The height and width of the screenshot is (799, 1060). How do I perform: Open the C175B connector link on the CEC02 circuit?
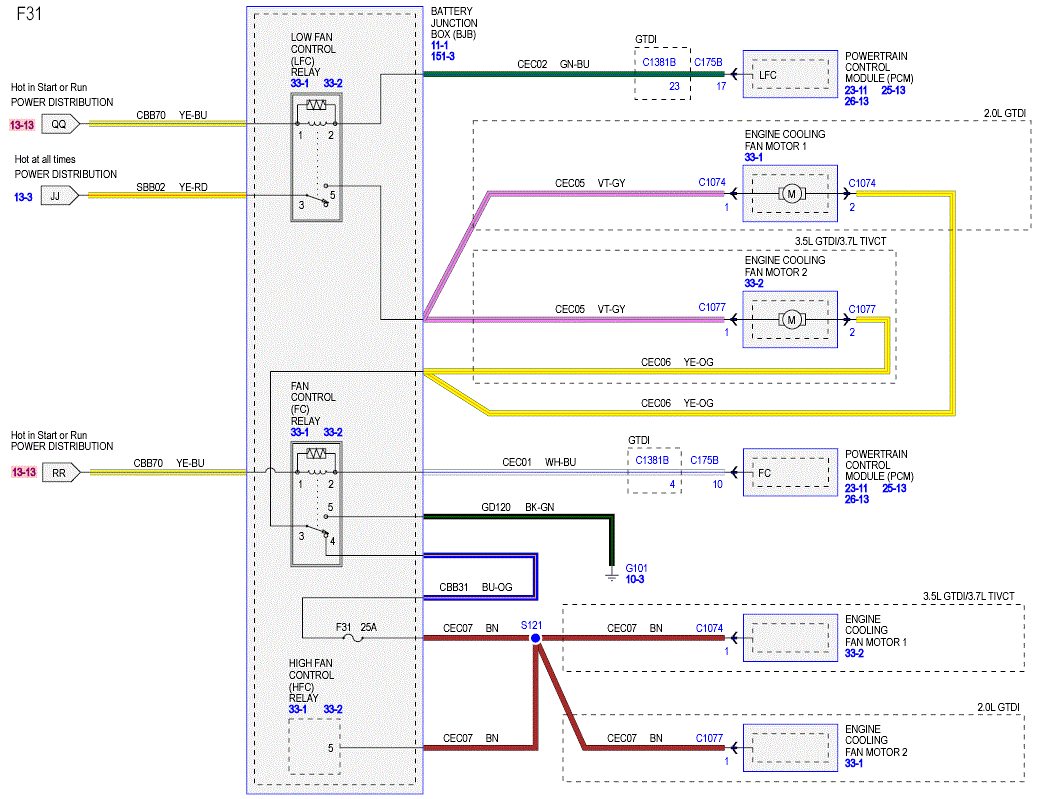click(708, 62)
